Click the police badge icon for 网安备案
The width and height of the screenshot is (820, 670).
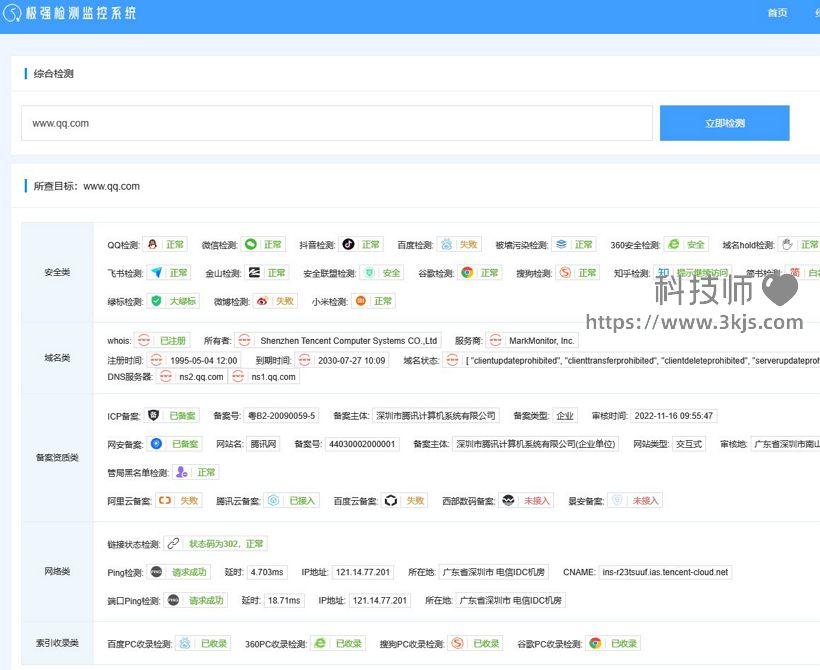pyautogui.click(x=156, y=444)
